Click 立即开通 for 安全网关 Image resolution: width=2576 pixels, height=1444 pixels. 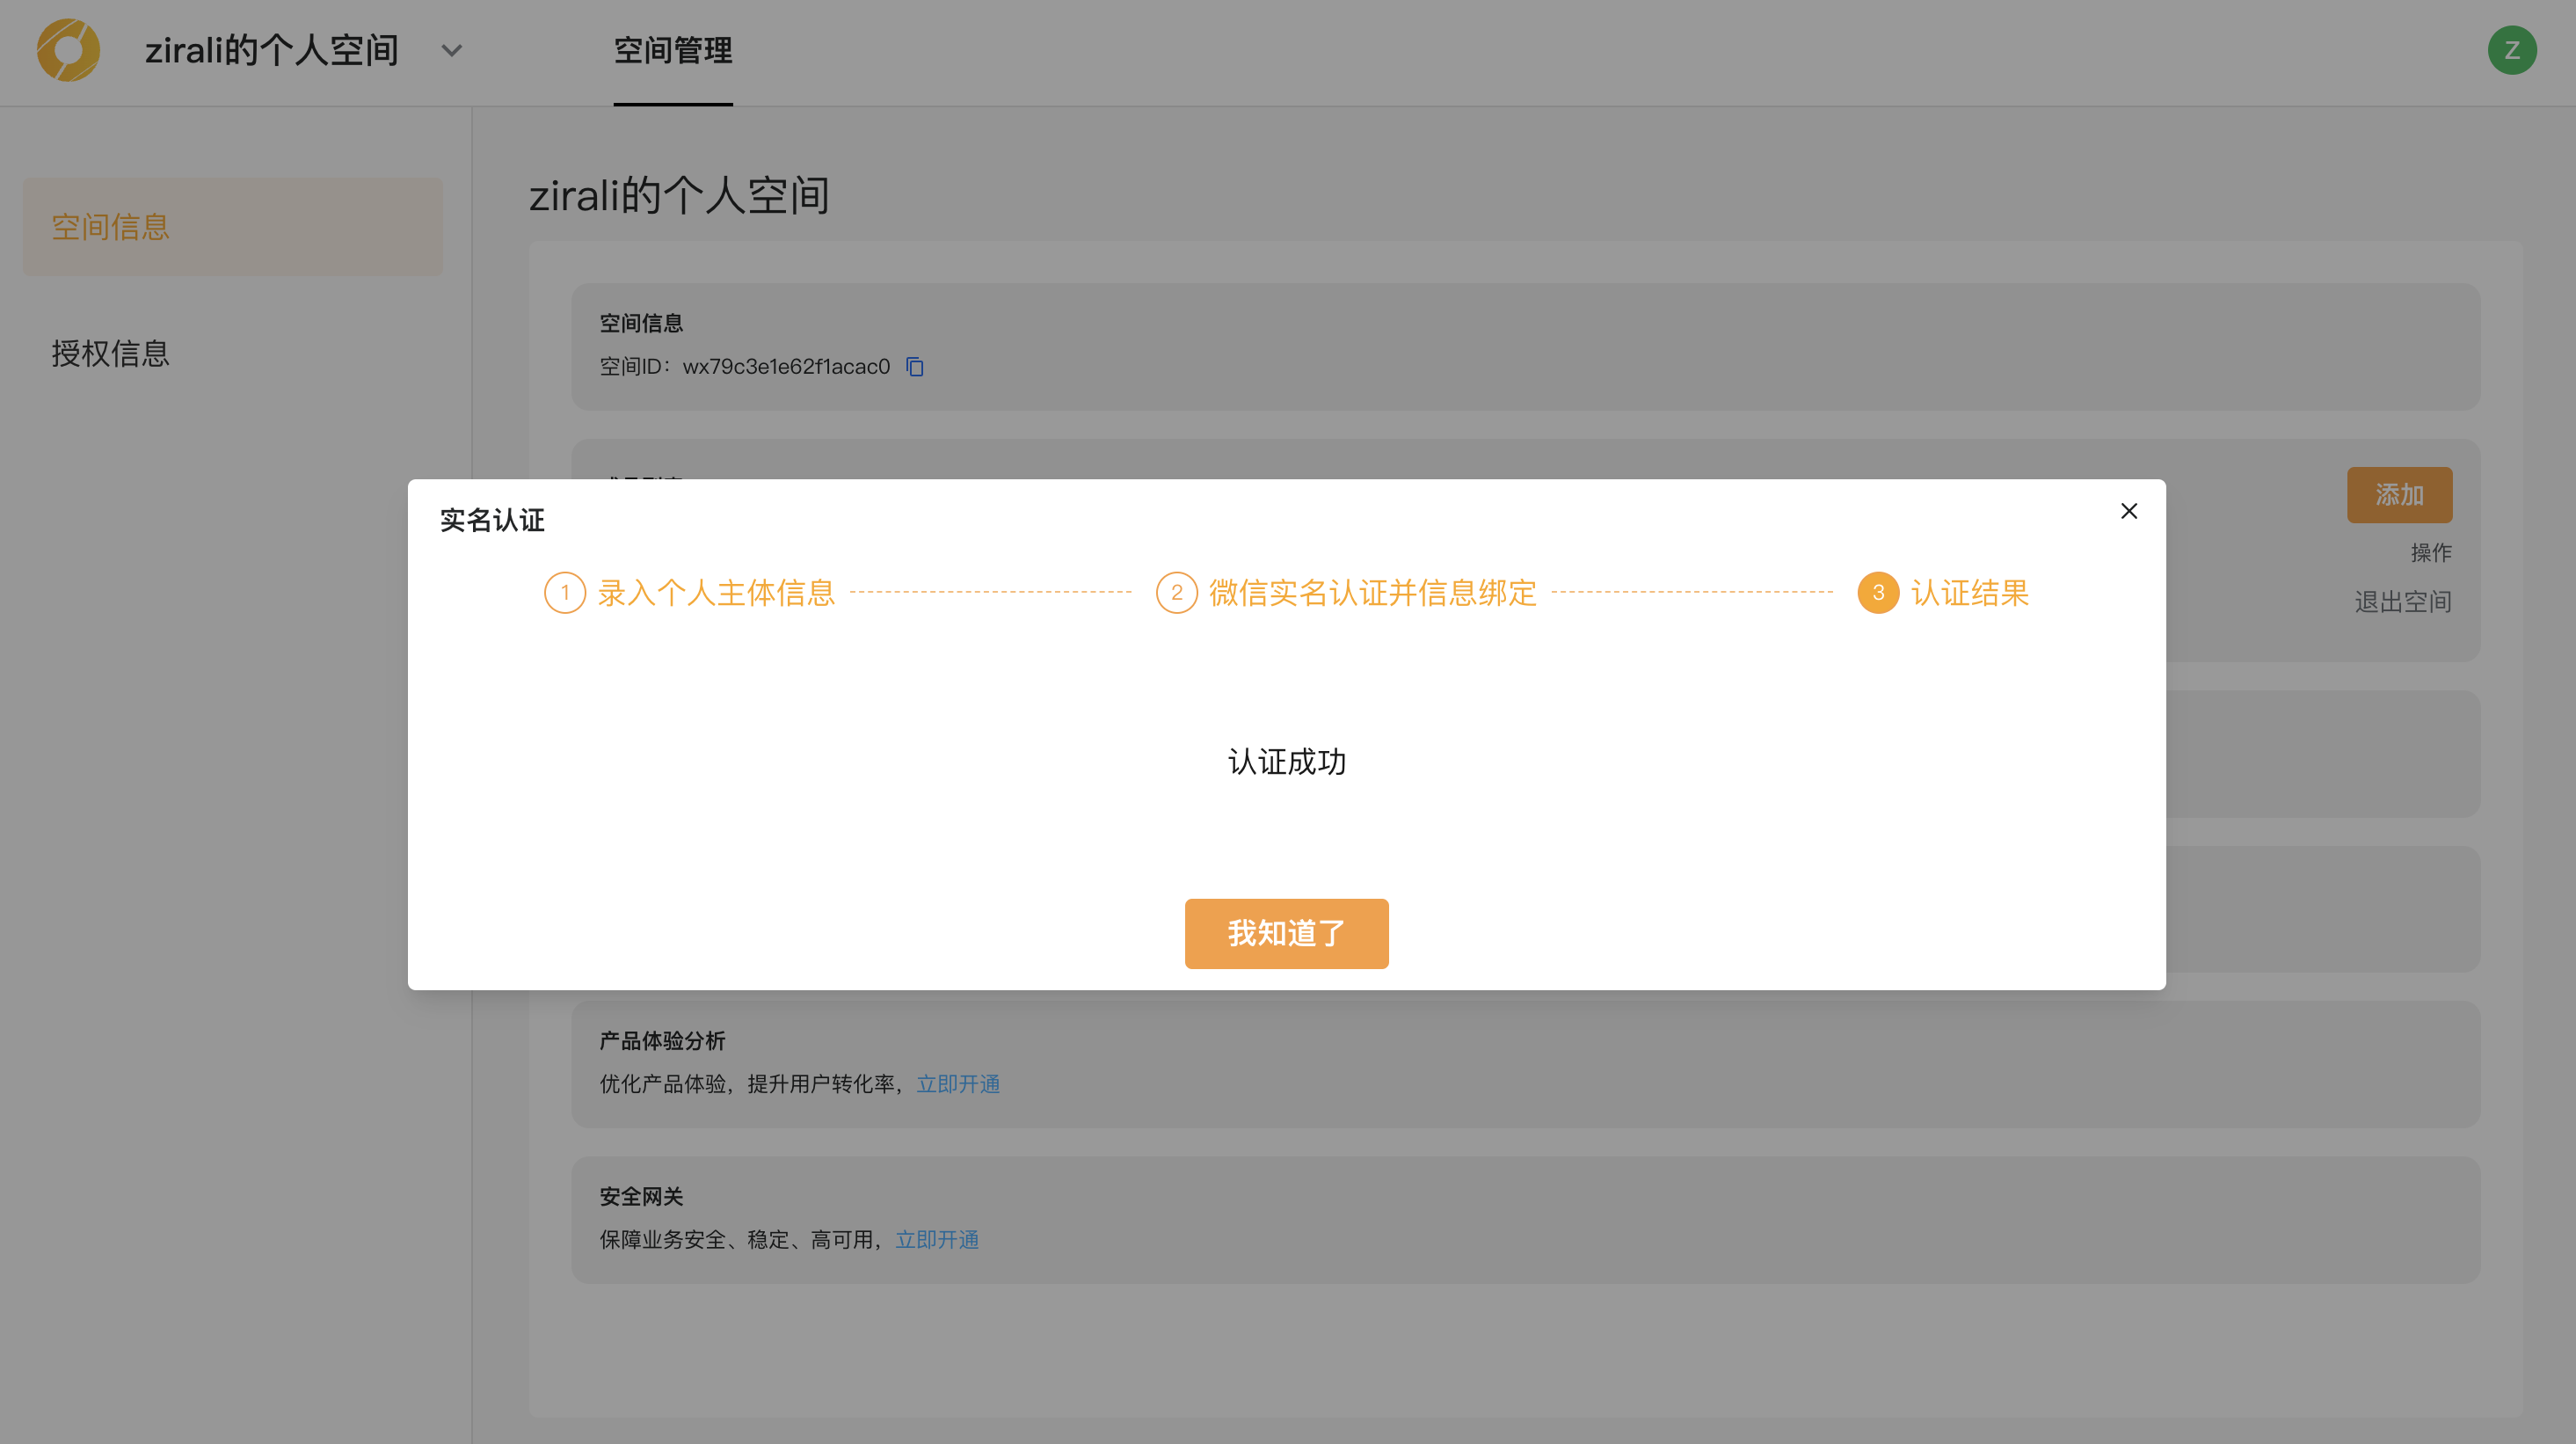click(x=937, y=1239)
